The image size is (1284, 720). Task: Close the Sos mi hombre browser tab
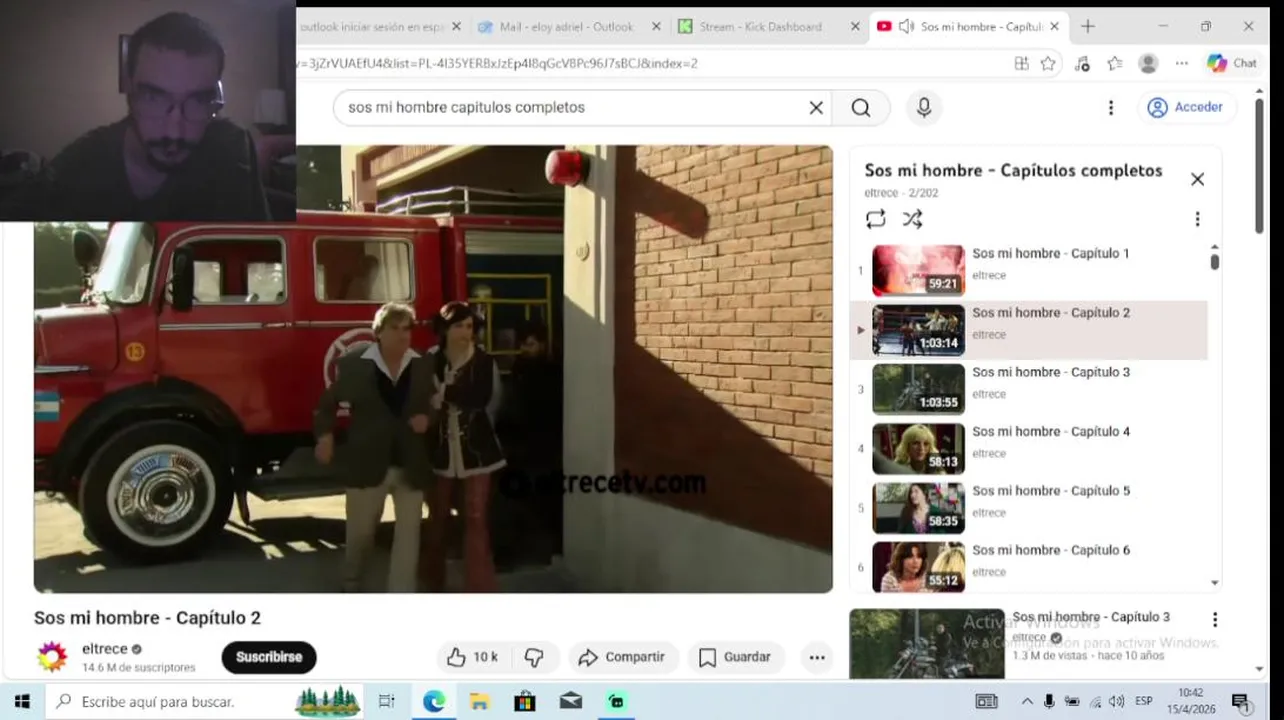[1054, 27]
